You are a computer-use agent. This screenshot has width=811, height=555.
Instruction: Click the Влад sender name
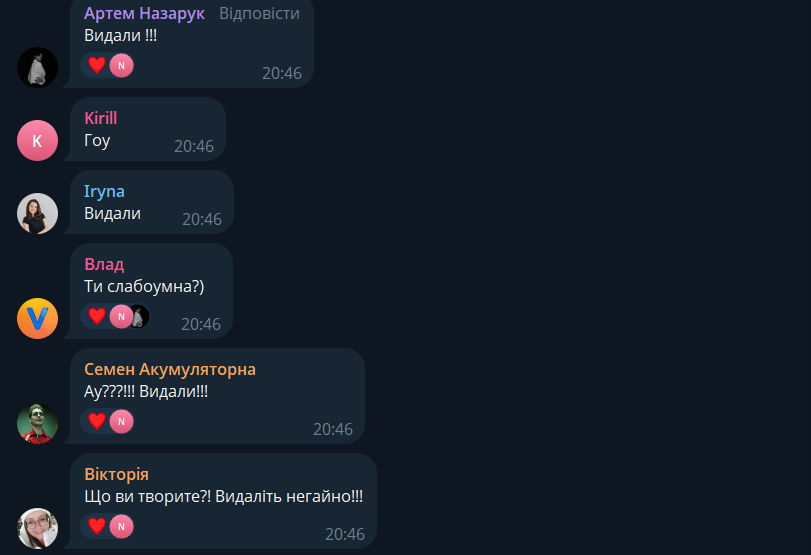pyautogui.click(x=104, y=264)
